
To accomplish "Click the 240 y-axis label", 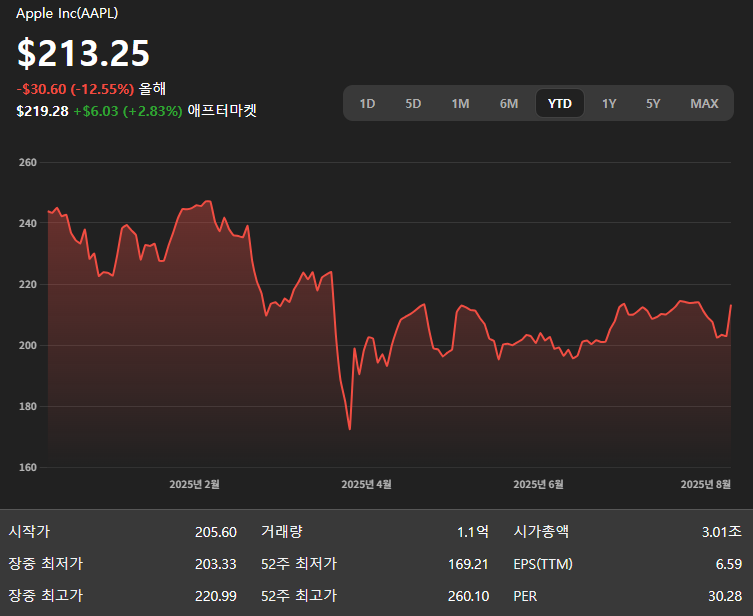I will tap(28, 223).
